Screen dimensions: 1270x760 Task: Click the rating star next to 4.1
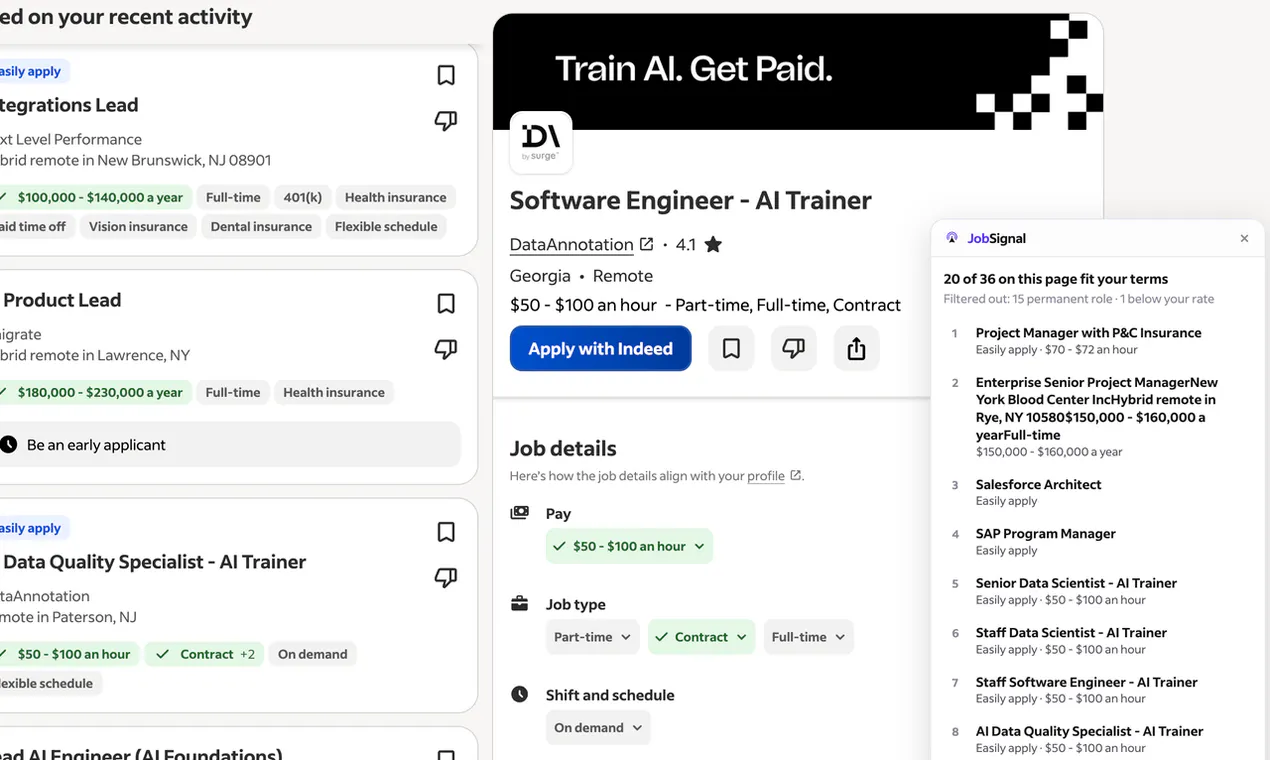713,244
